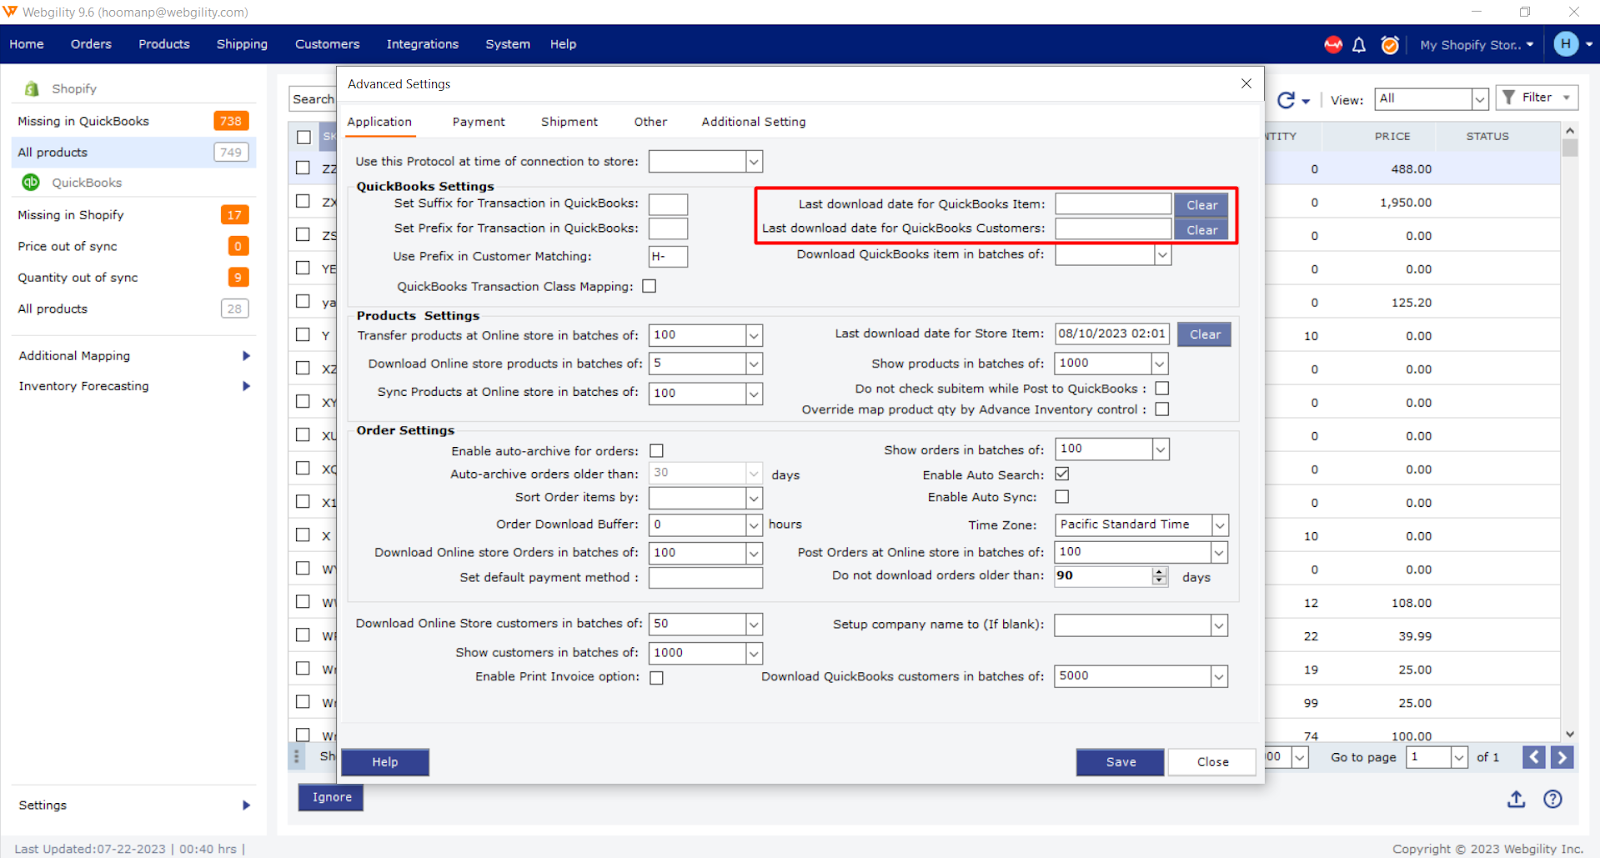Viewport: 1600px width, 858px height.
Task: Click the Close button in dialog
Action: pos(1212,762)
